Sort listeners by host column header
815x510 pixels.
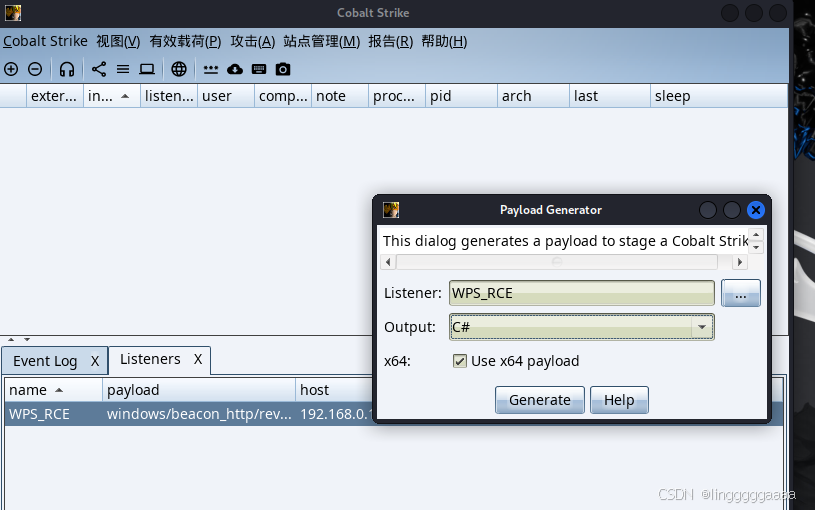point(334,390)
